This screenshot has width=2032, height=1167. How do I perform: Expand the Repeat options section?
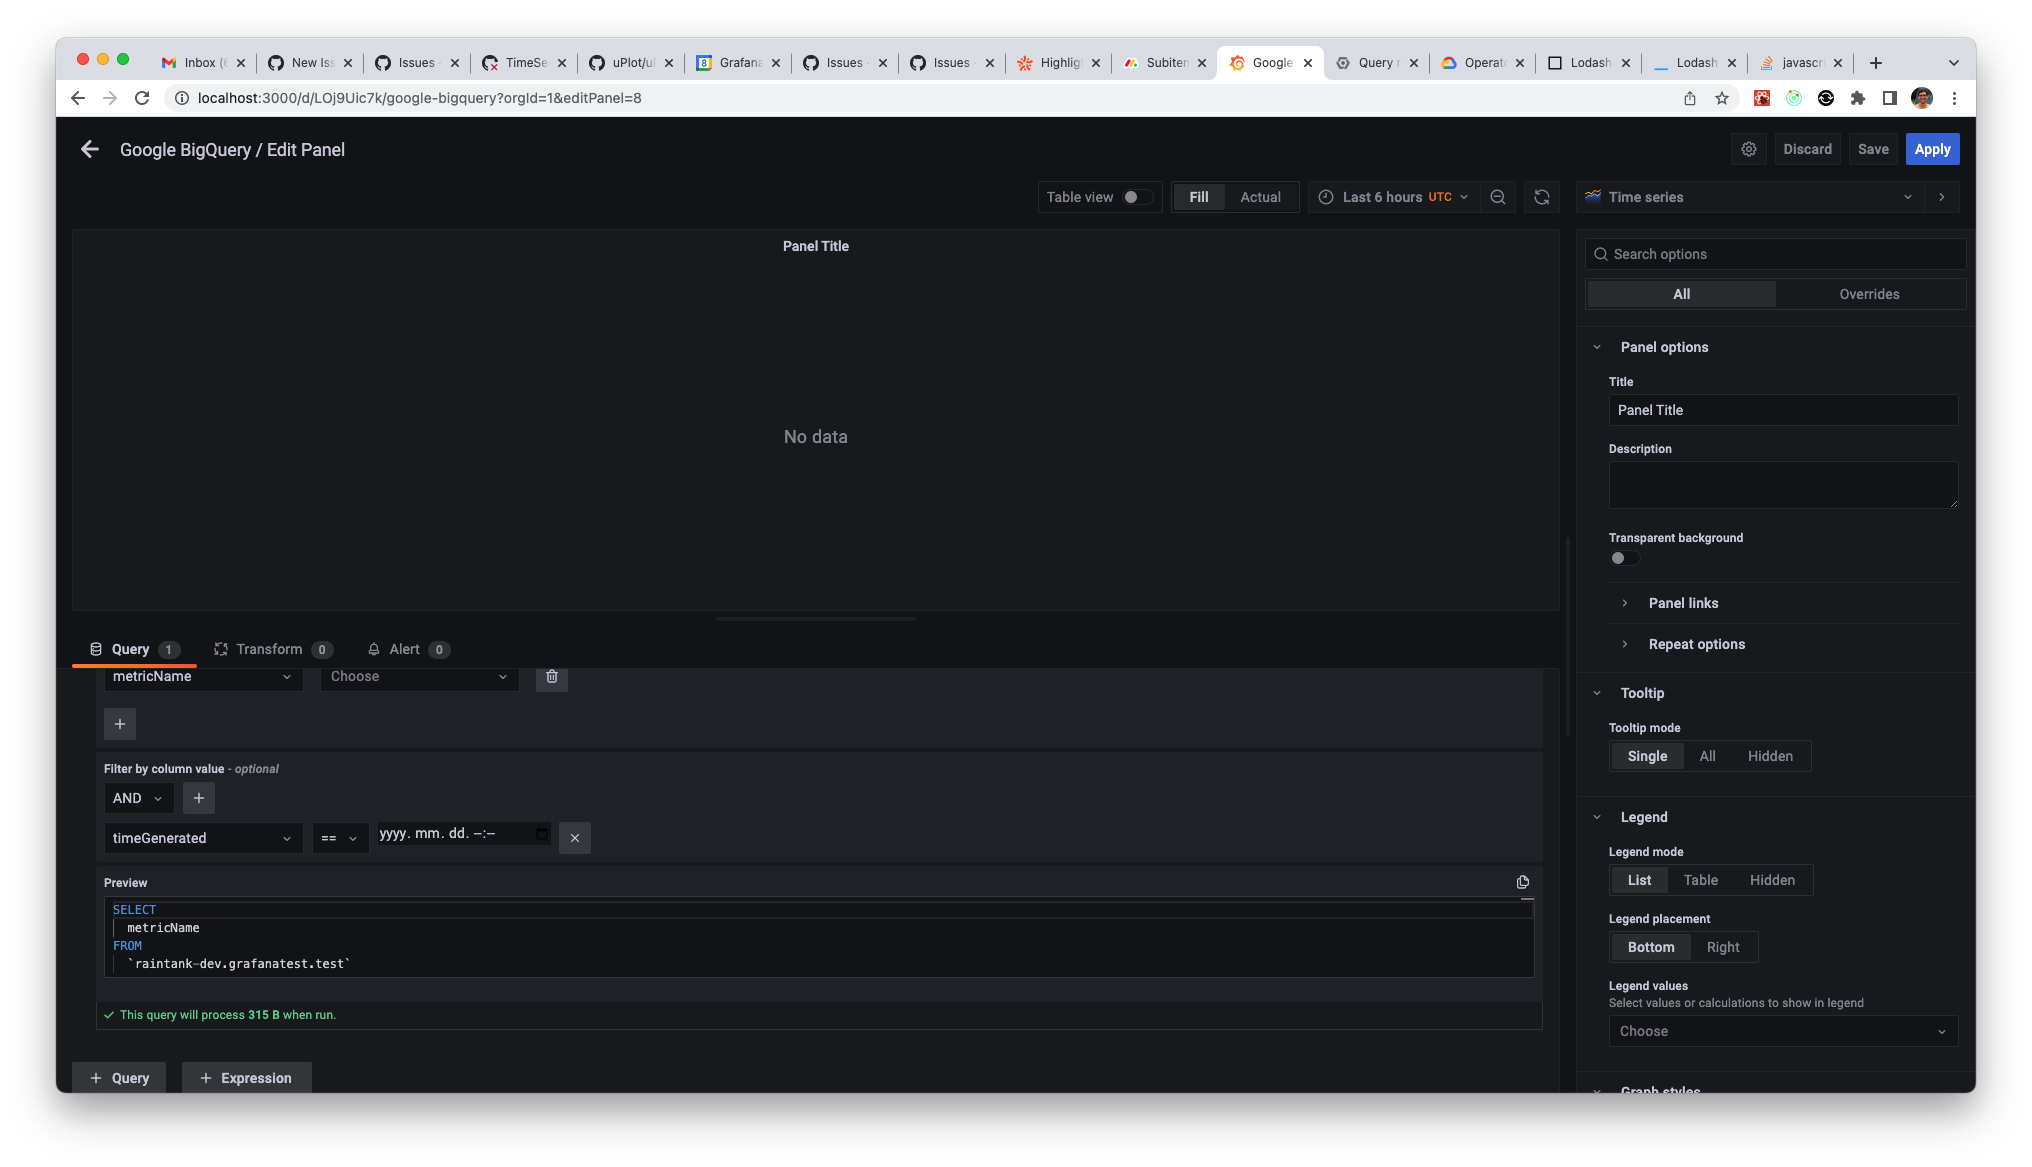pos(1696,644)
